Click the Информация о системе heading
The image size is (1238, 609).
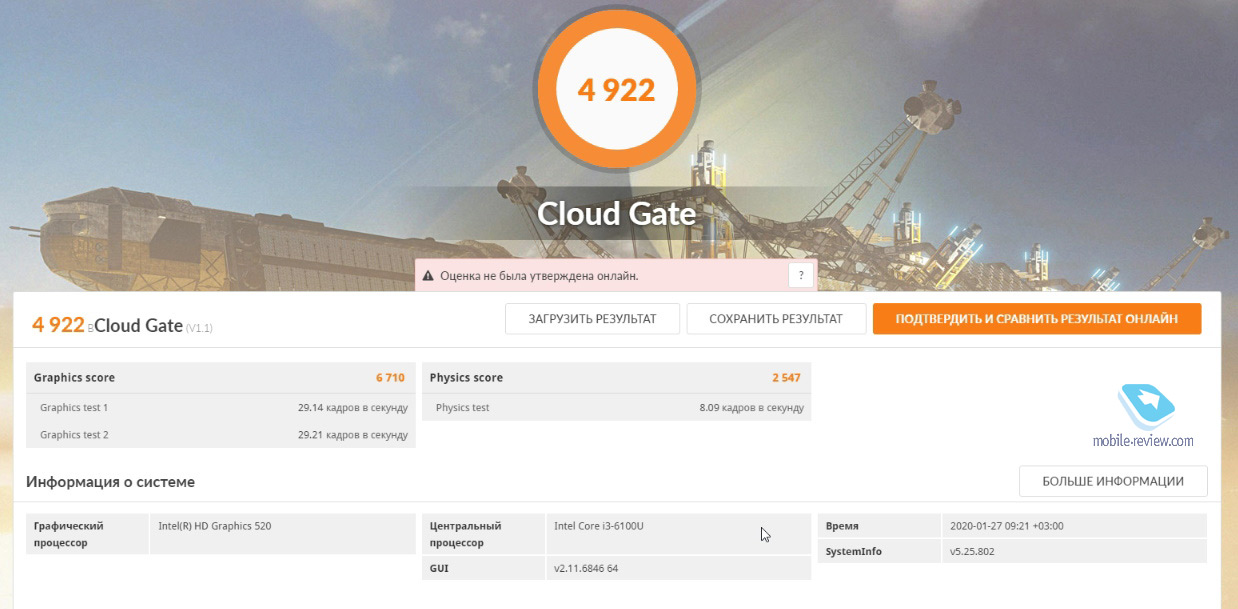tap(111, 482)
